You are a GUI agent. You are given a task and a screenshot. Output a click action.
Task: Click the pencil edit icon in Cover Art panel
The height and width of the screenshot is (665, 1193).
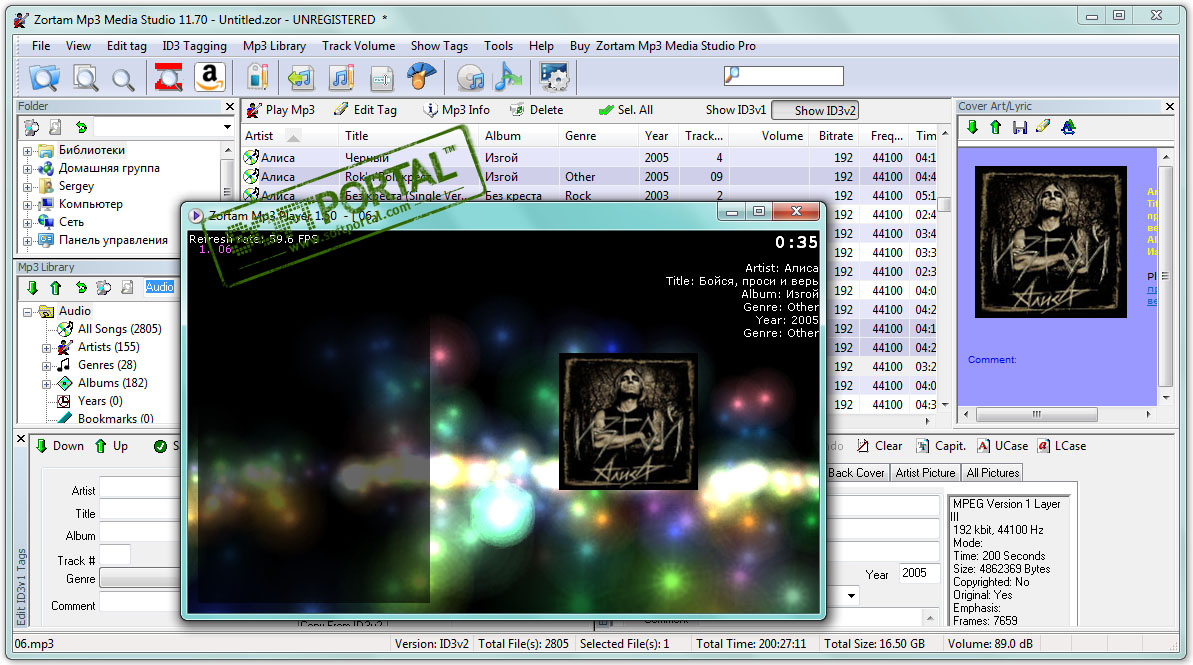coord(1043,126)
